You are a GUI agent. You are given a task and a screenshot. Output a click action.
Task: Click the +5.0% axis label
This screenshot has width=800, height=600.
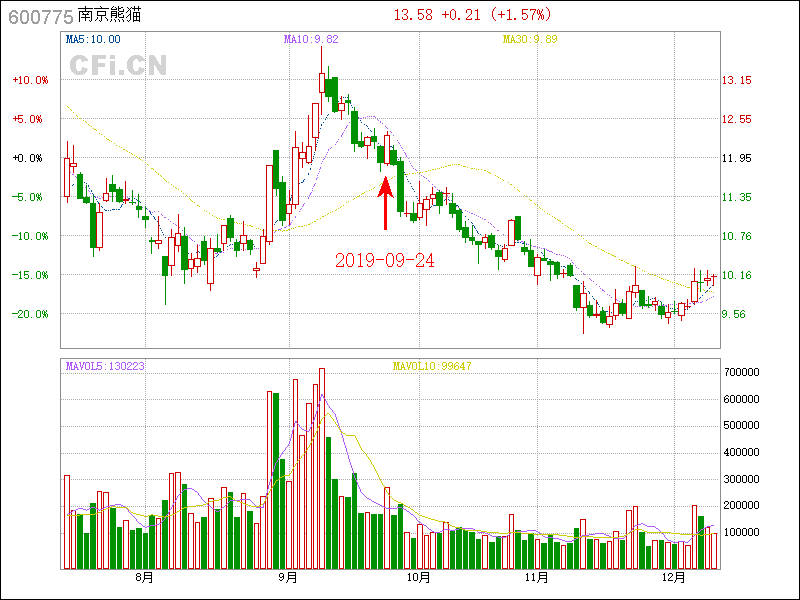[x=28, y=119]
